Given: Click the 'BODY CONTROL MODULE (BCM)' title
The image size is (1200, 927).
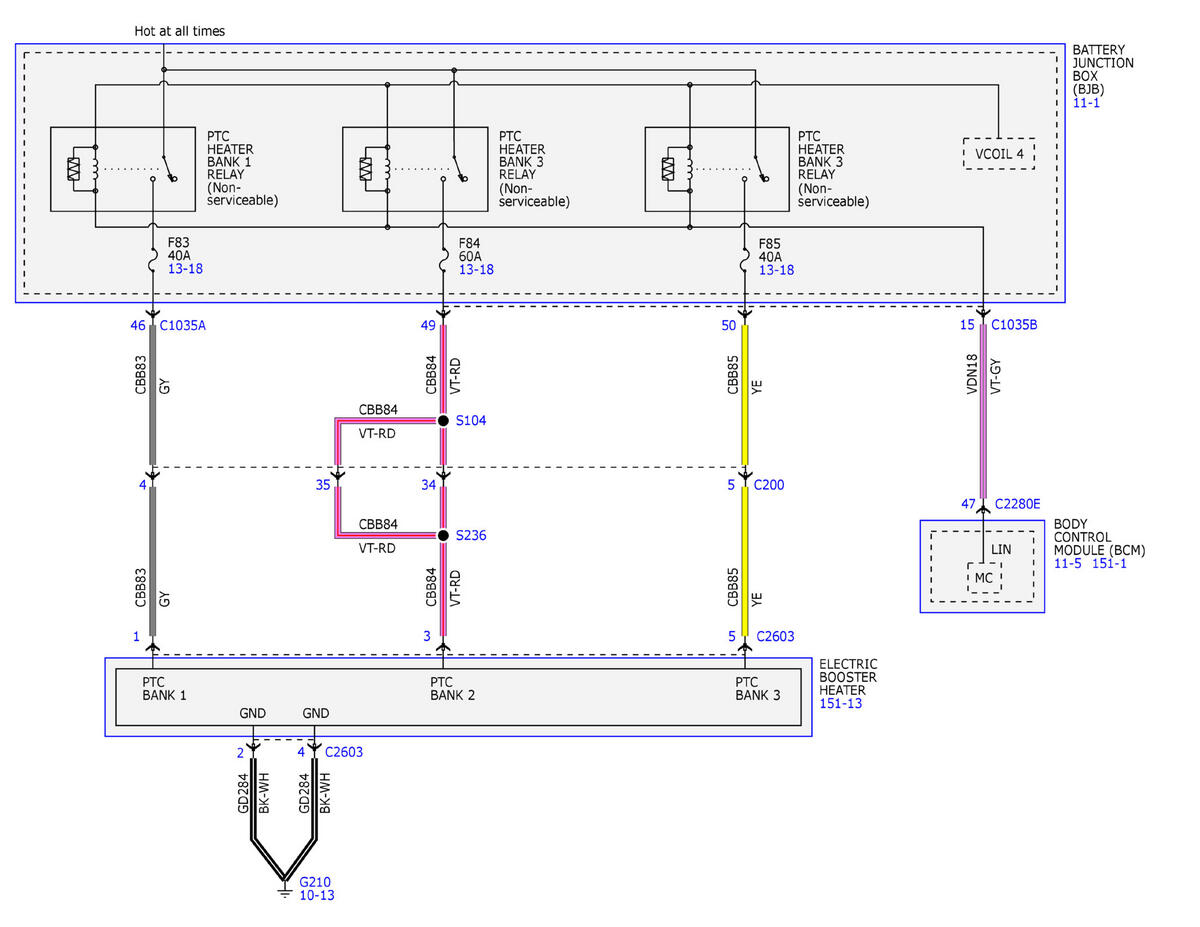Looking at the screenshot, I should click(x=1100, y=537).
